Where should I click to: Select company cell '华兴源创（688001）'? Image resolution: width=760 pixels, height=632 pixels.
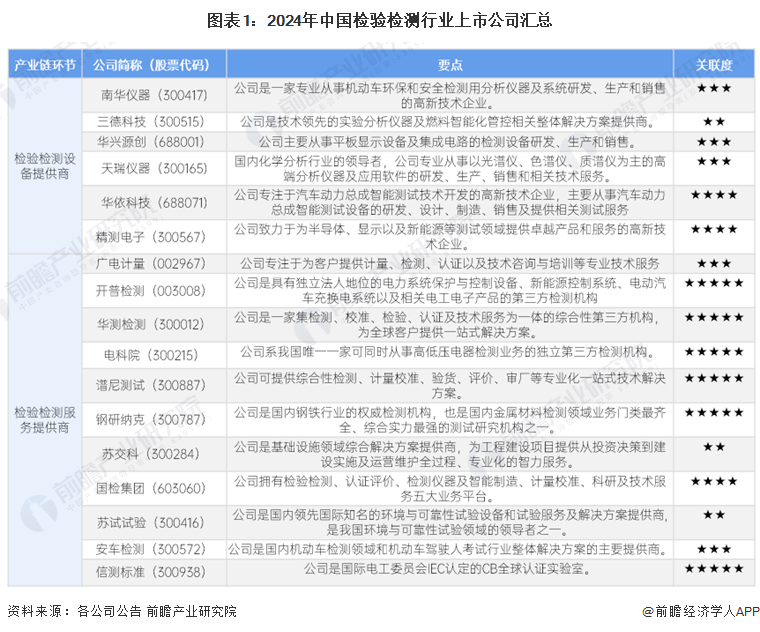pyautogui.click(x=154, y=142)
